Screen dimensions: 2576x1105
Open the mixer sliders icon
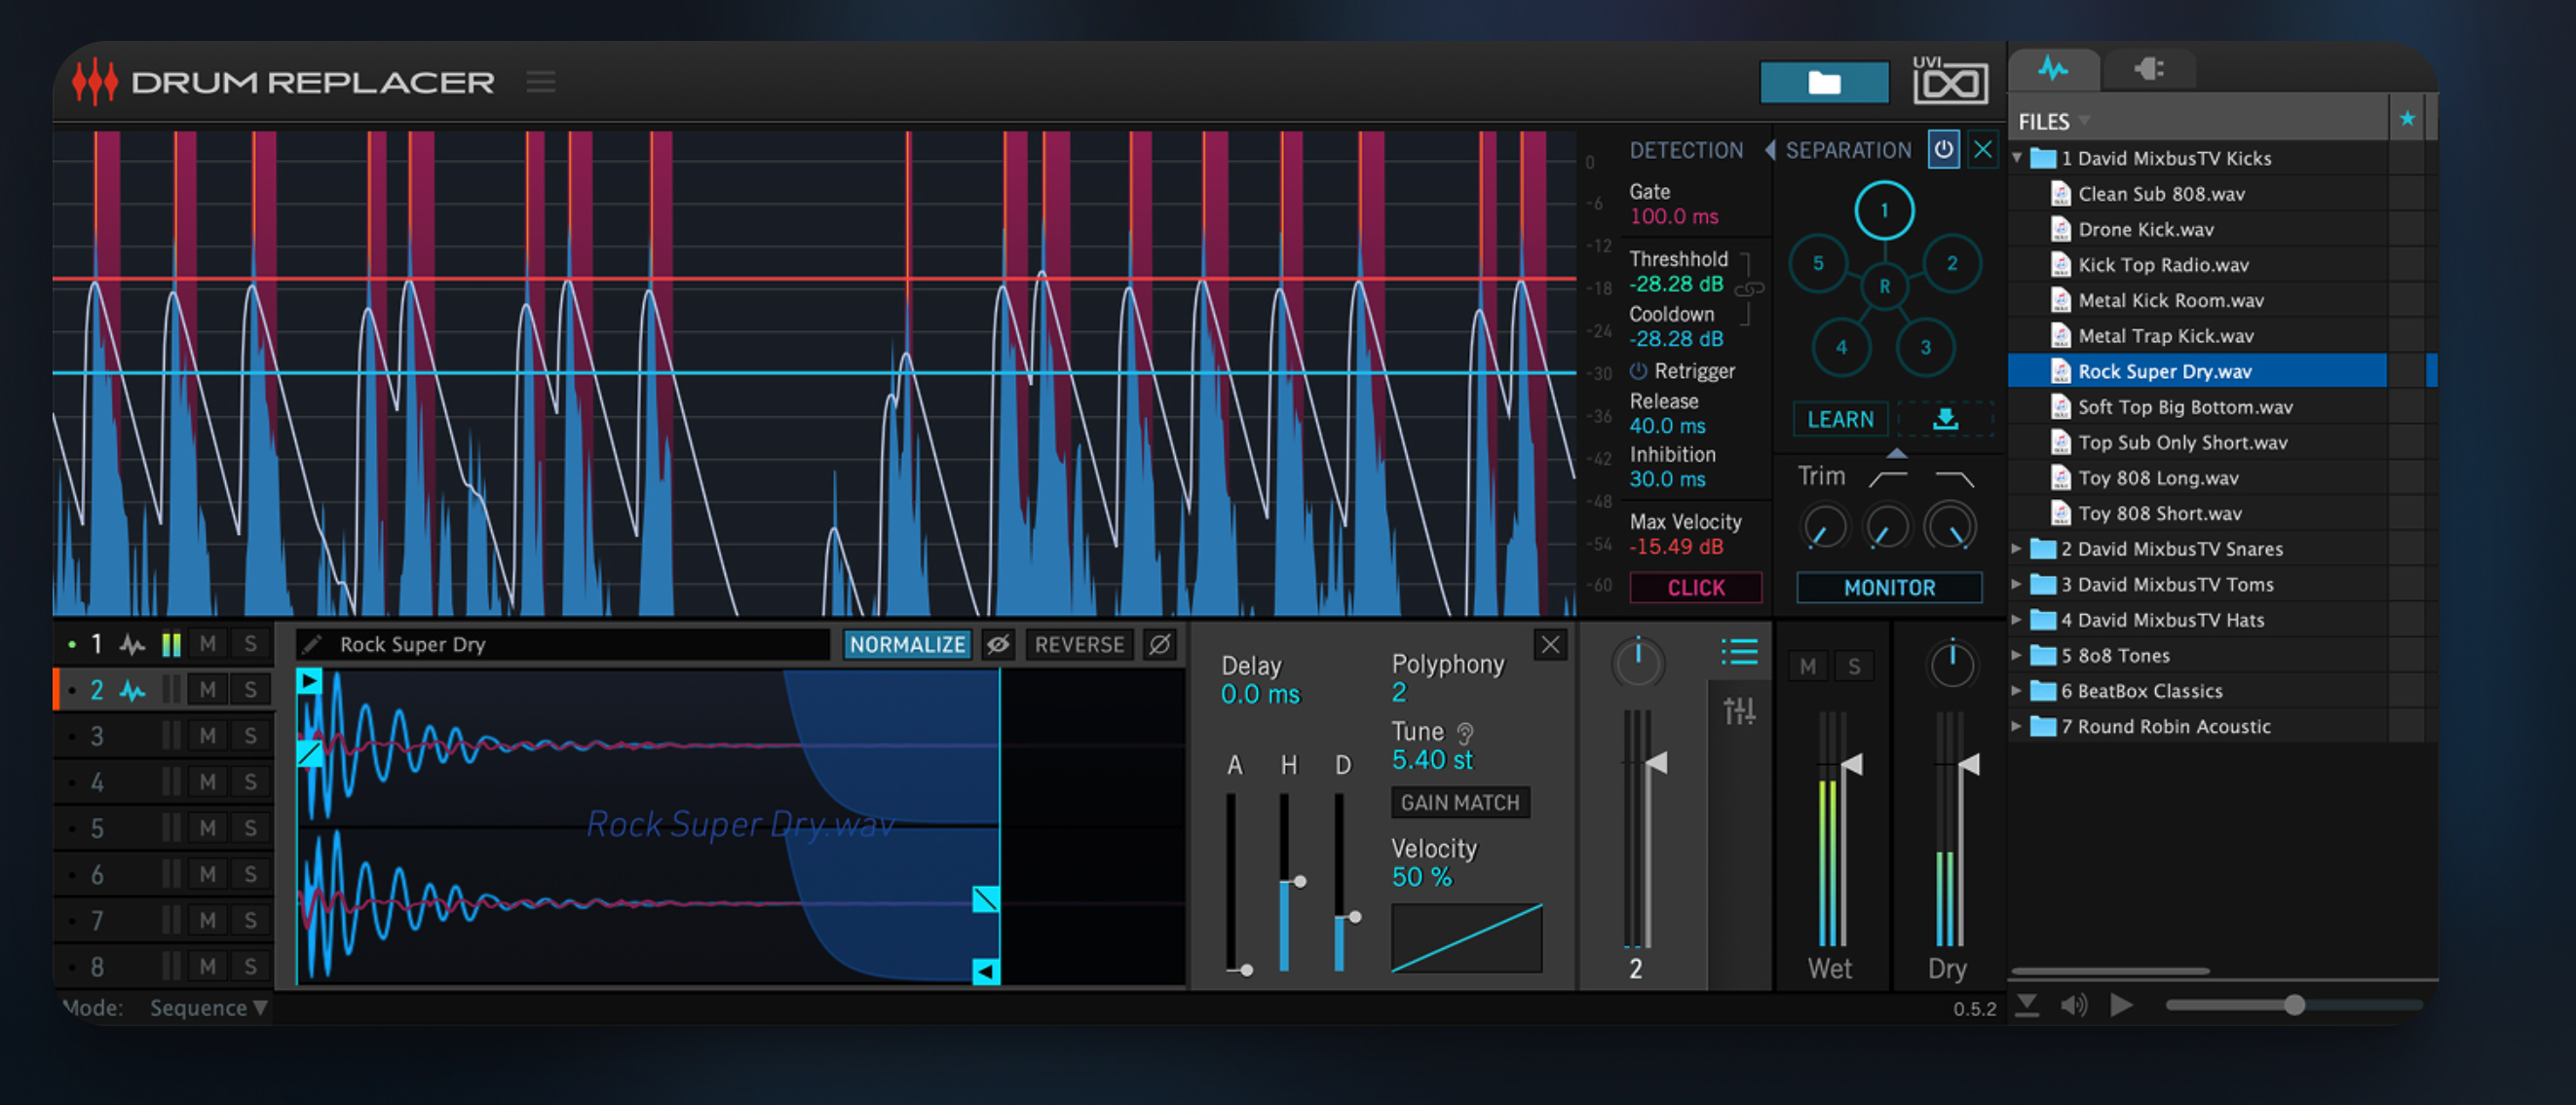(1739, 711)
